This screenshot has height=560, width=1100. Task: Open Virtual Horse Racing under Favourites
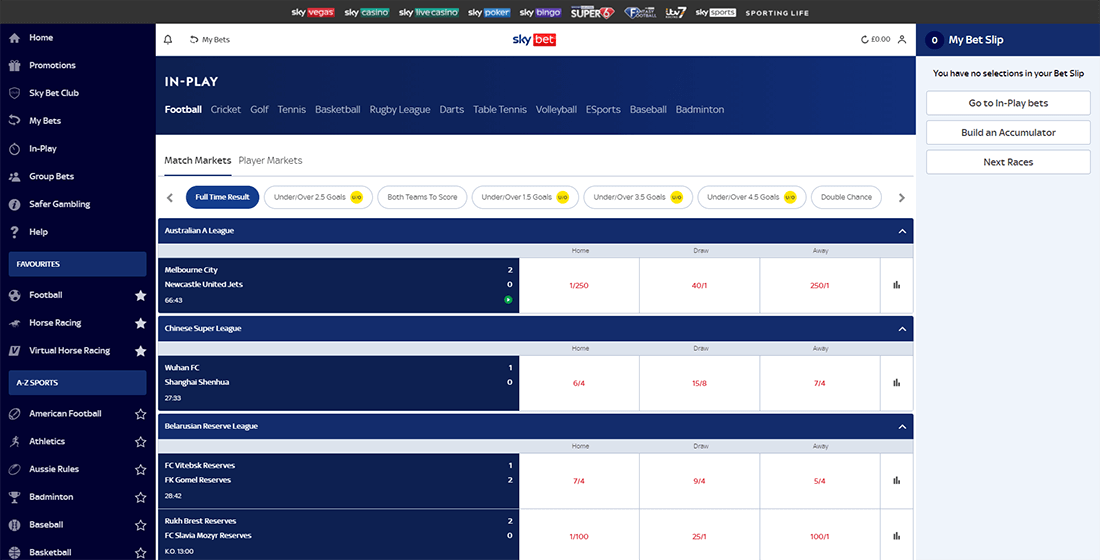pyautogui.click(x=69, y=351)
